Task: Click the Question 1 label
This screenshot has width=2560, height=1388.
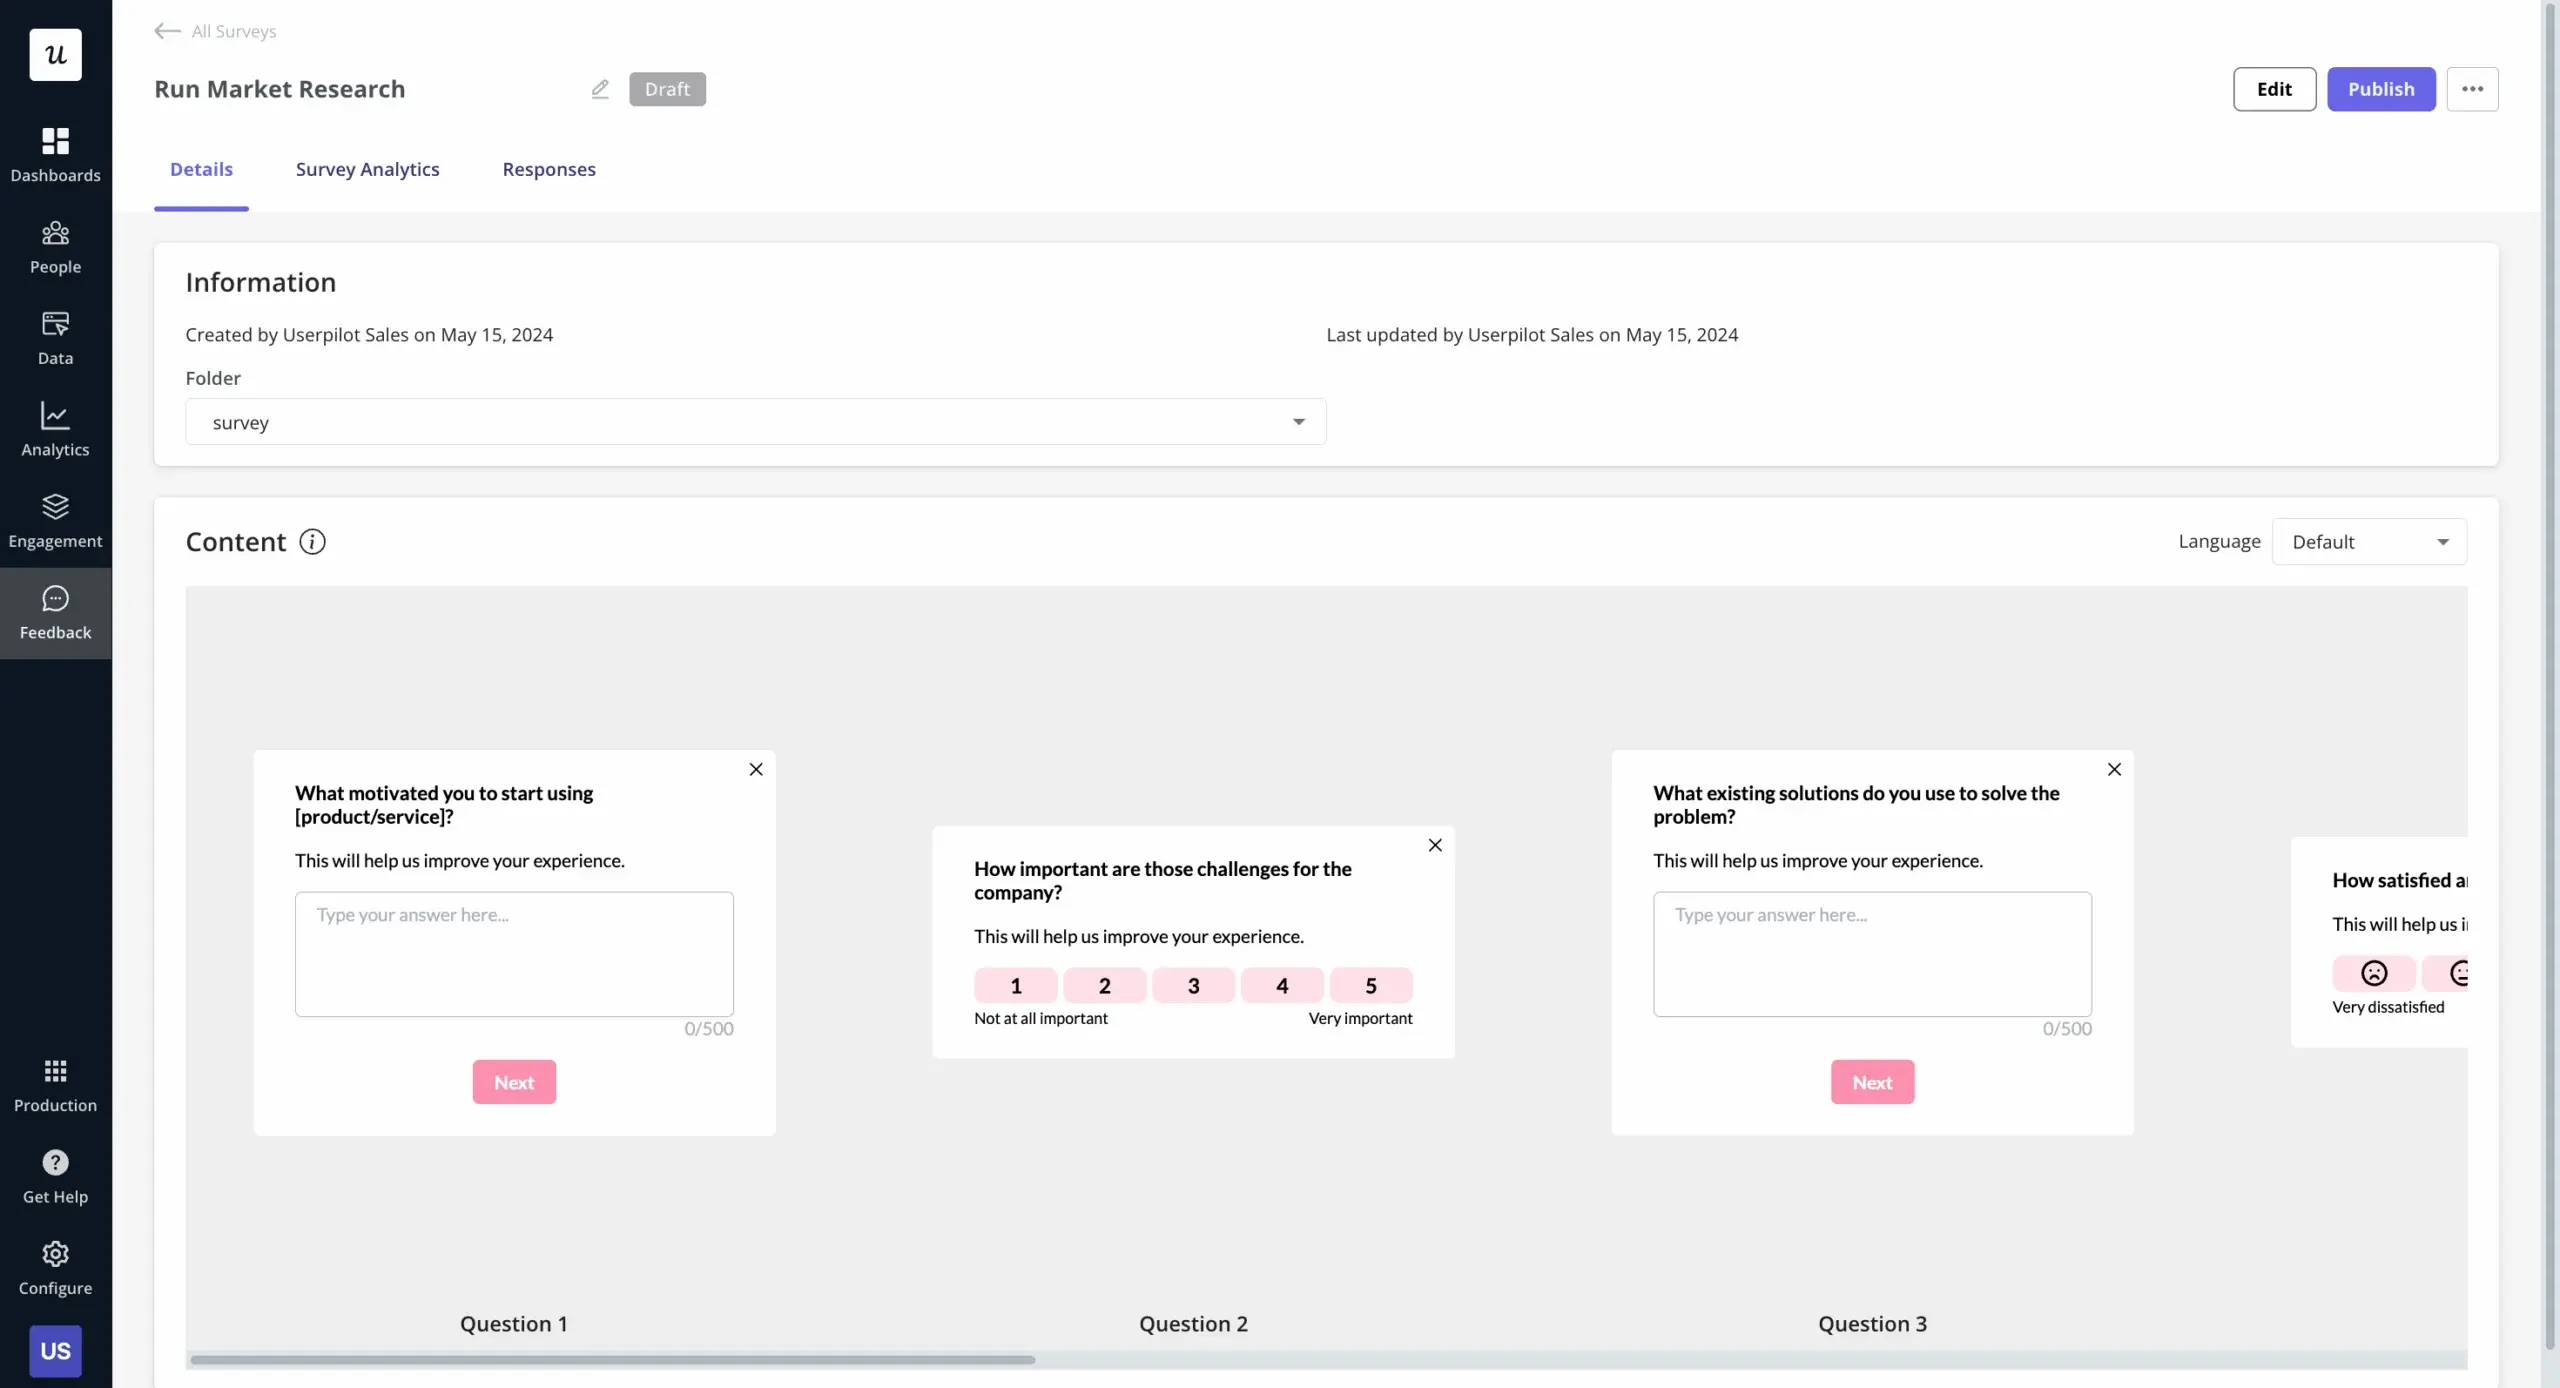Action: click(x=514, y=1323)
